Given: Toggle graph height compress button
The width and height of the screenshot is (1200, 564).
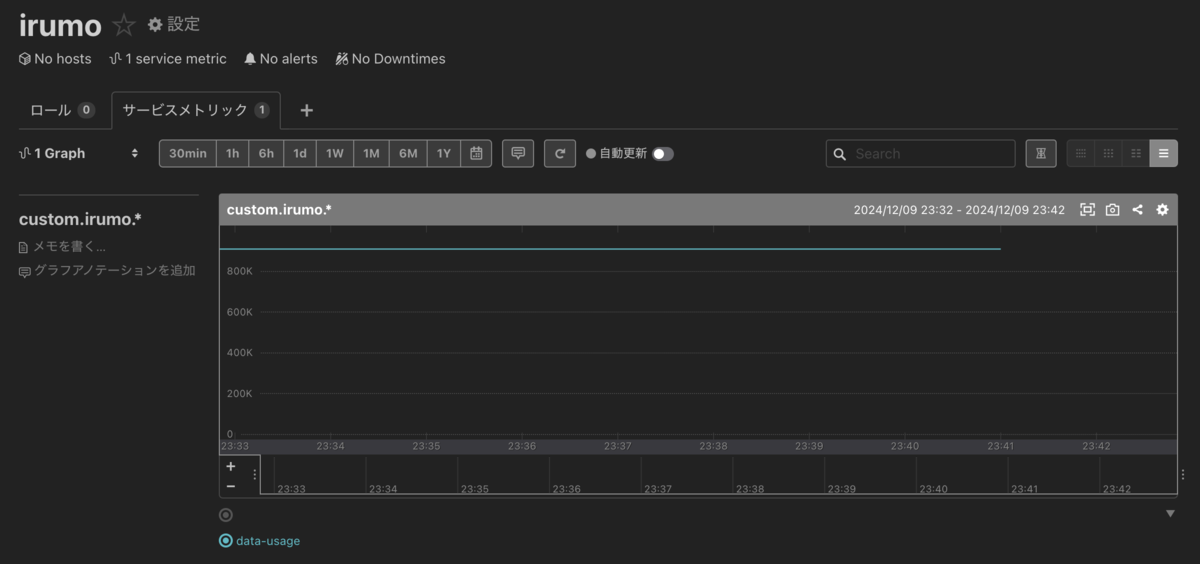Looking at the screenshot, I should click(x=1041, y=153).
